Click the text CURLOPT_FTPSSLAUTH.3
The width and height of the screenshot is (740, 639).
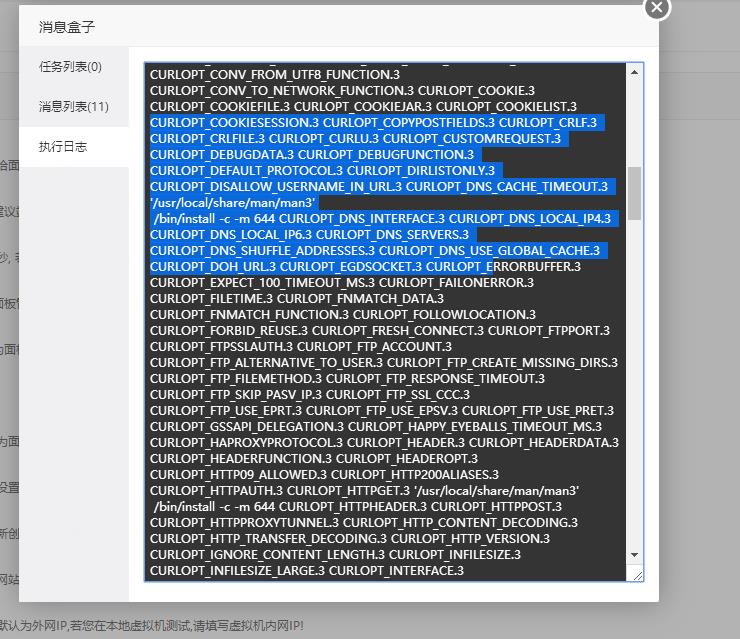[x=221, y=347]
